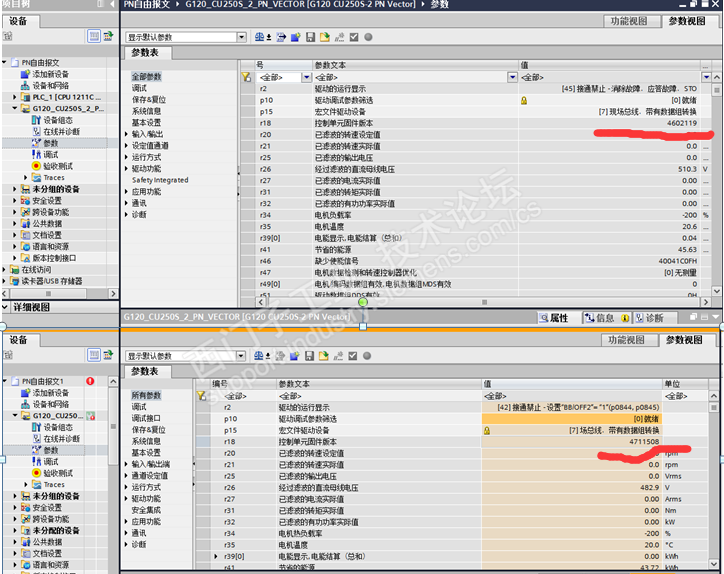Screen dimensions: 724x574
Task: Open 在线并诊断 in upper project tree
Action: click(x=61, y=132)
